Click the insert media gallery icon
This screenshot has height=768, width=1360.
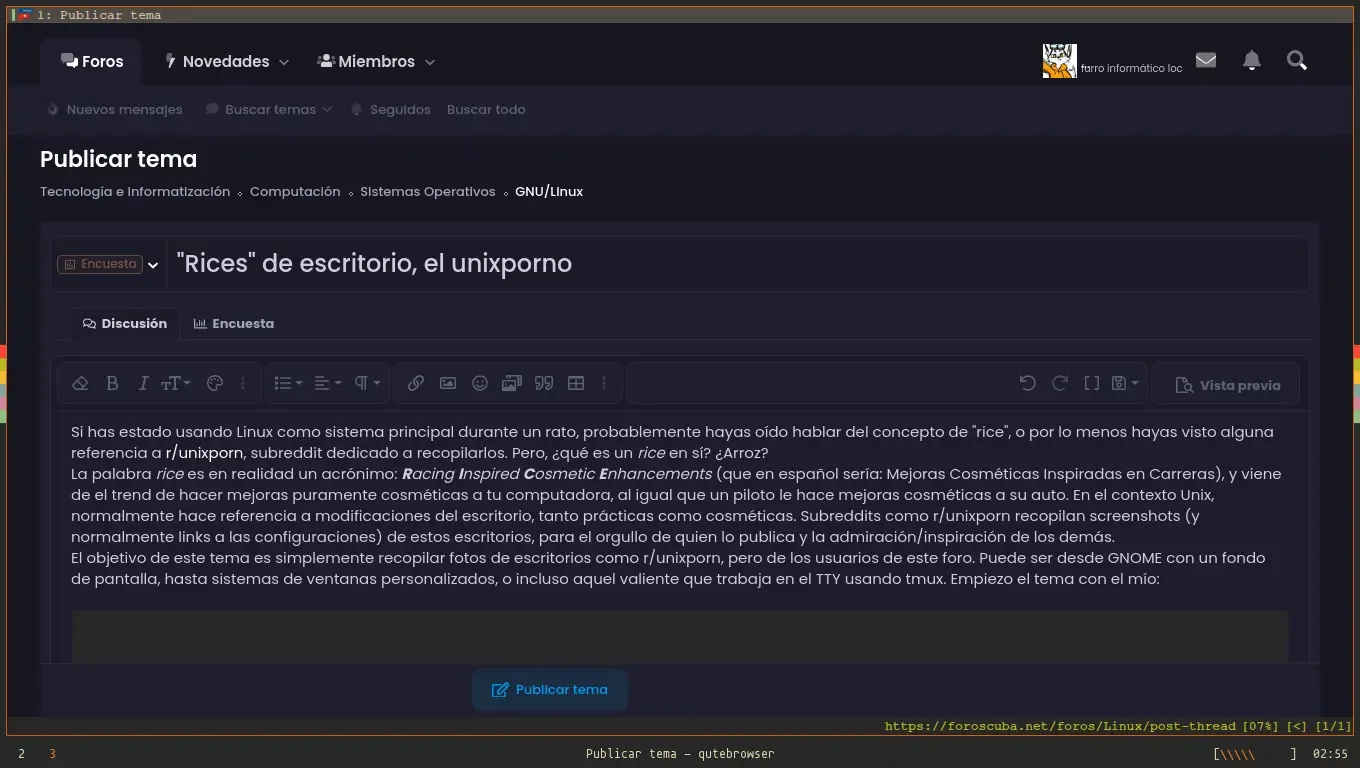[512, 383]
